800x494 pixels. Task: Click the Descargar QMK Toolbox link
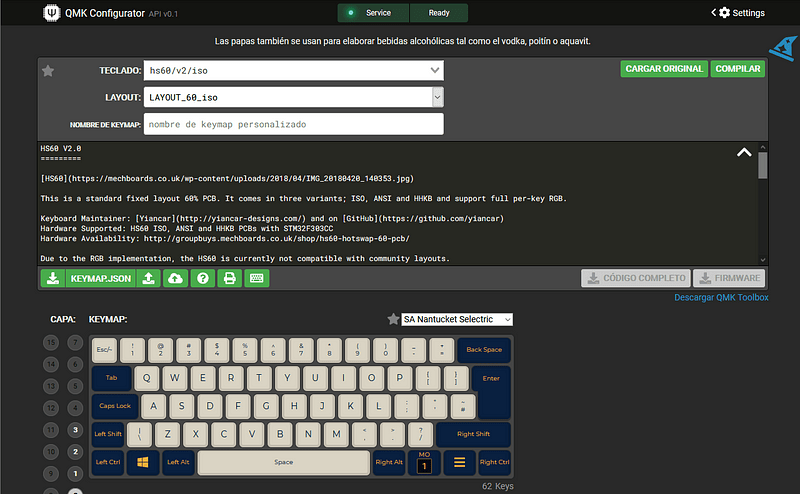[721, 297]
